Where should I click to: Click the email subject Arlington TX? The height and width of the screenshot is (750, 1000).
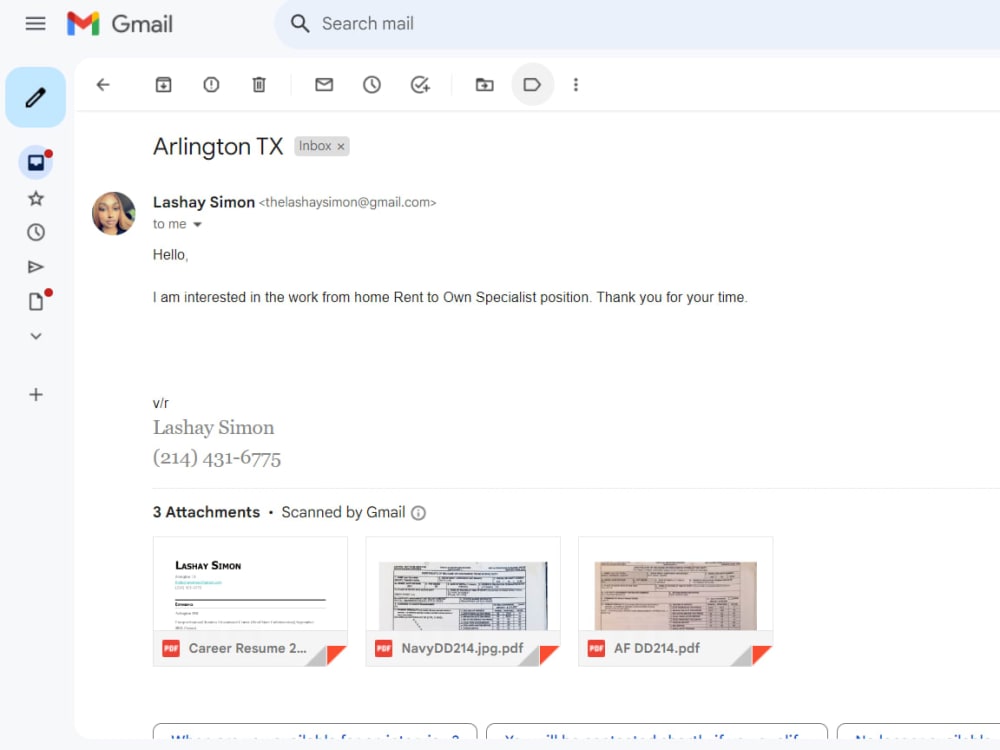coord(218,147)
